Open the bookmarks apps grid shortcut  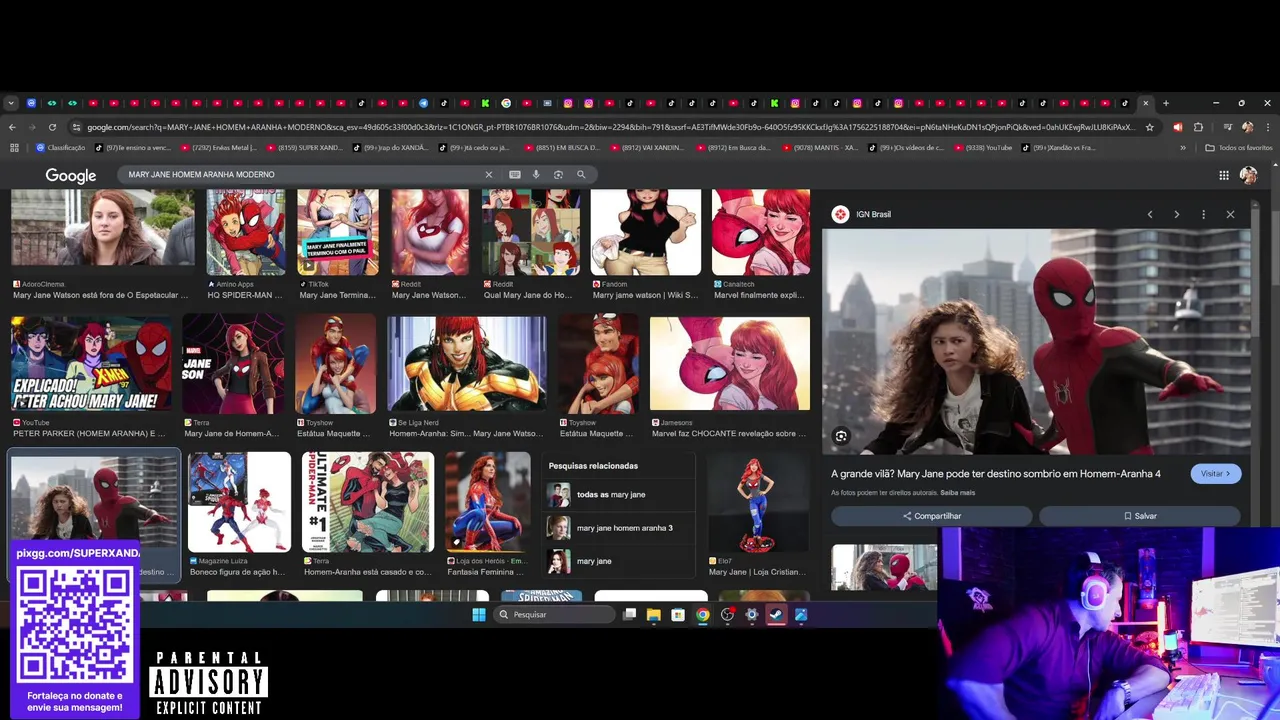click(14, 148)
